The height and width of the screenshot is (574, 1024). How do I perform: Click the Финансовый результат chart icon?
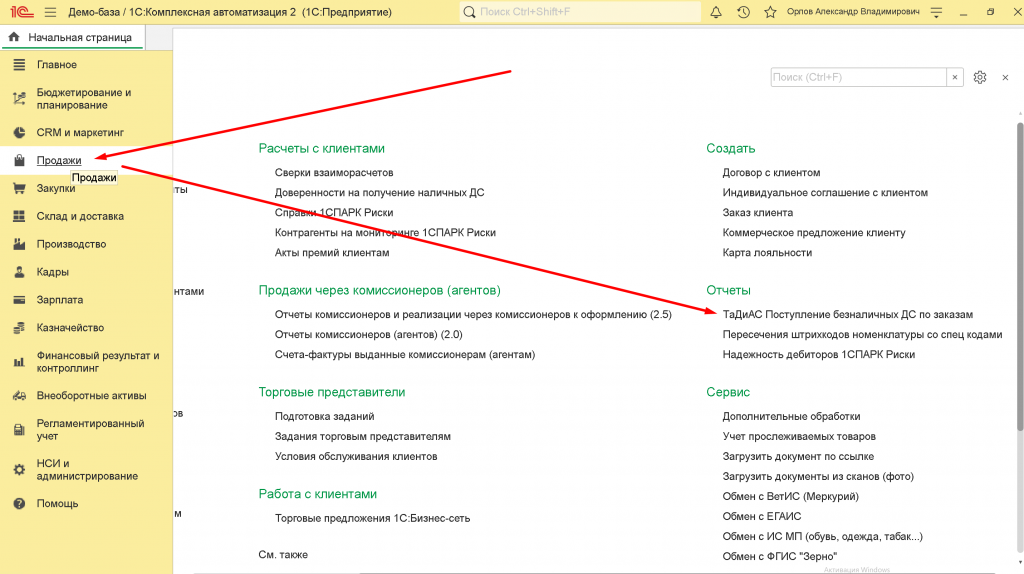19,362
